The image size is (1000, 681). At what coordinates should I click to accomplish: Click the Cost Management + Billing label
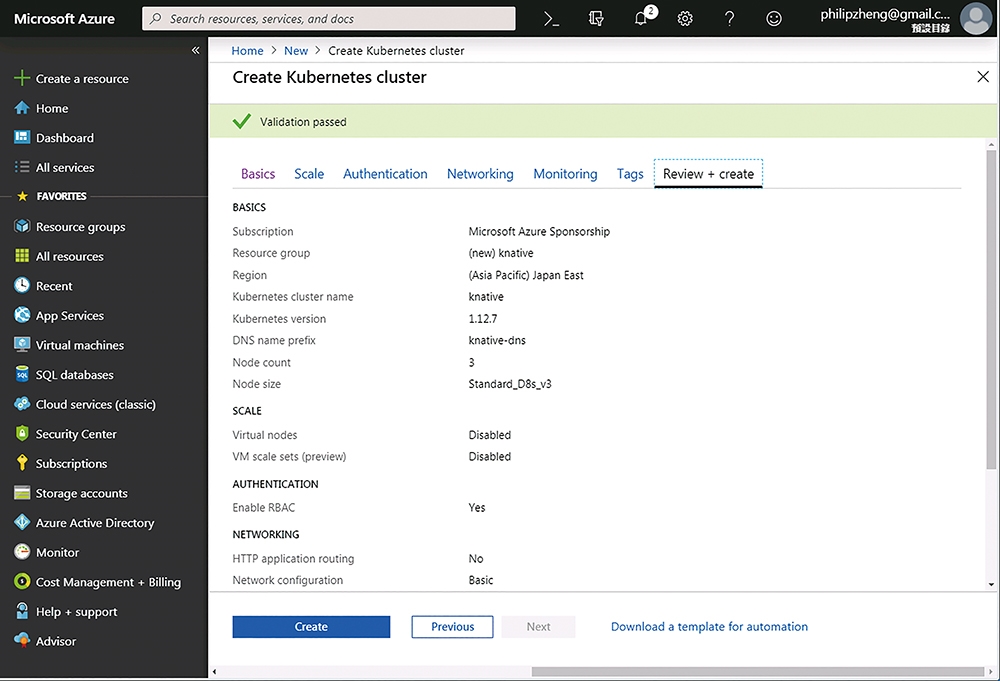tap(108, 582)
